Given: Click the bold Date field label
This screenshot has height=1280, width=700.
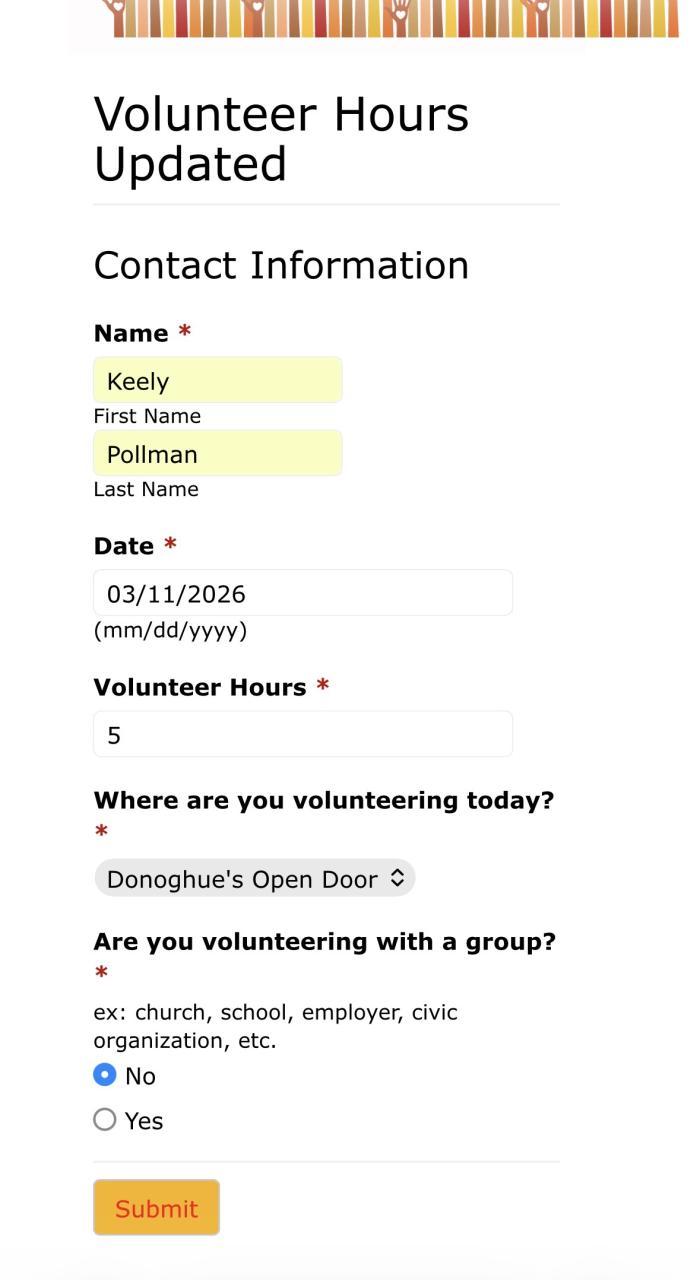Looking at the screenshot, I should tap(124, 546).
